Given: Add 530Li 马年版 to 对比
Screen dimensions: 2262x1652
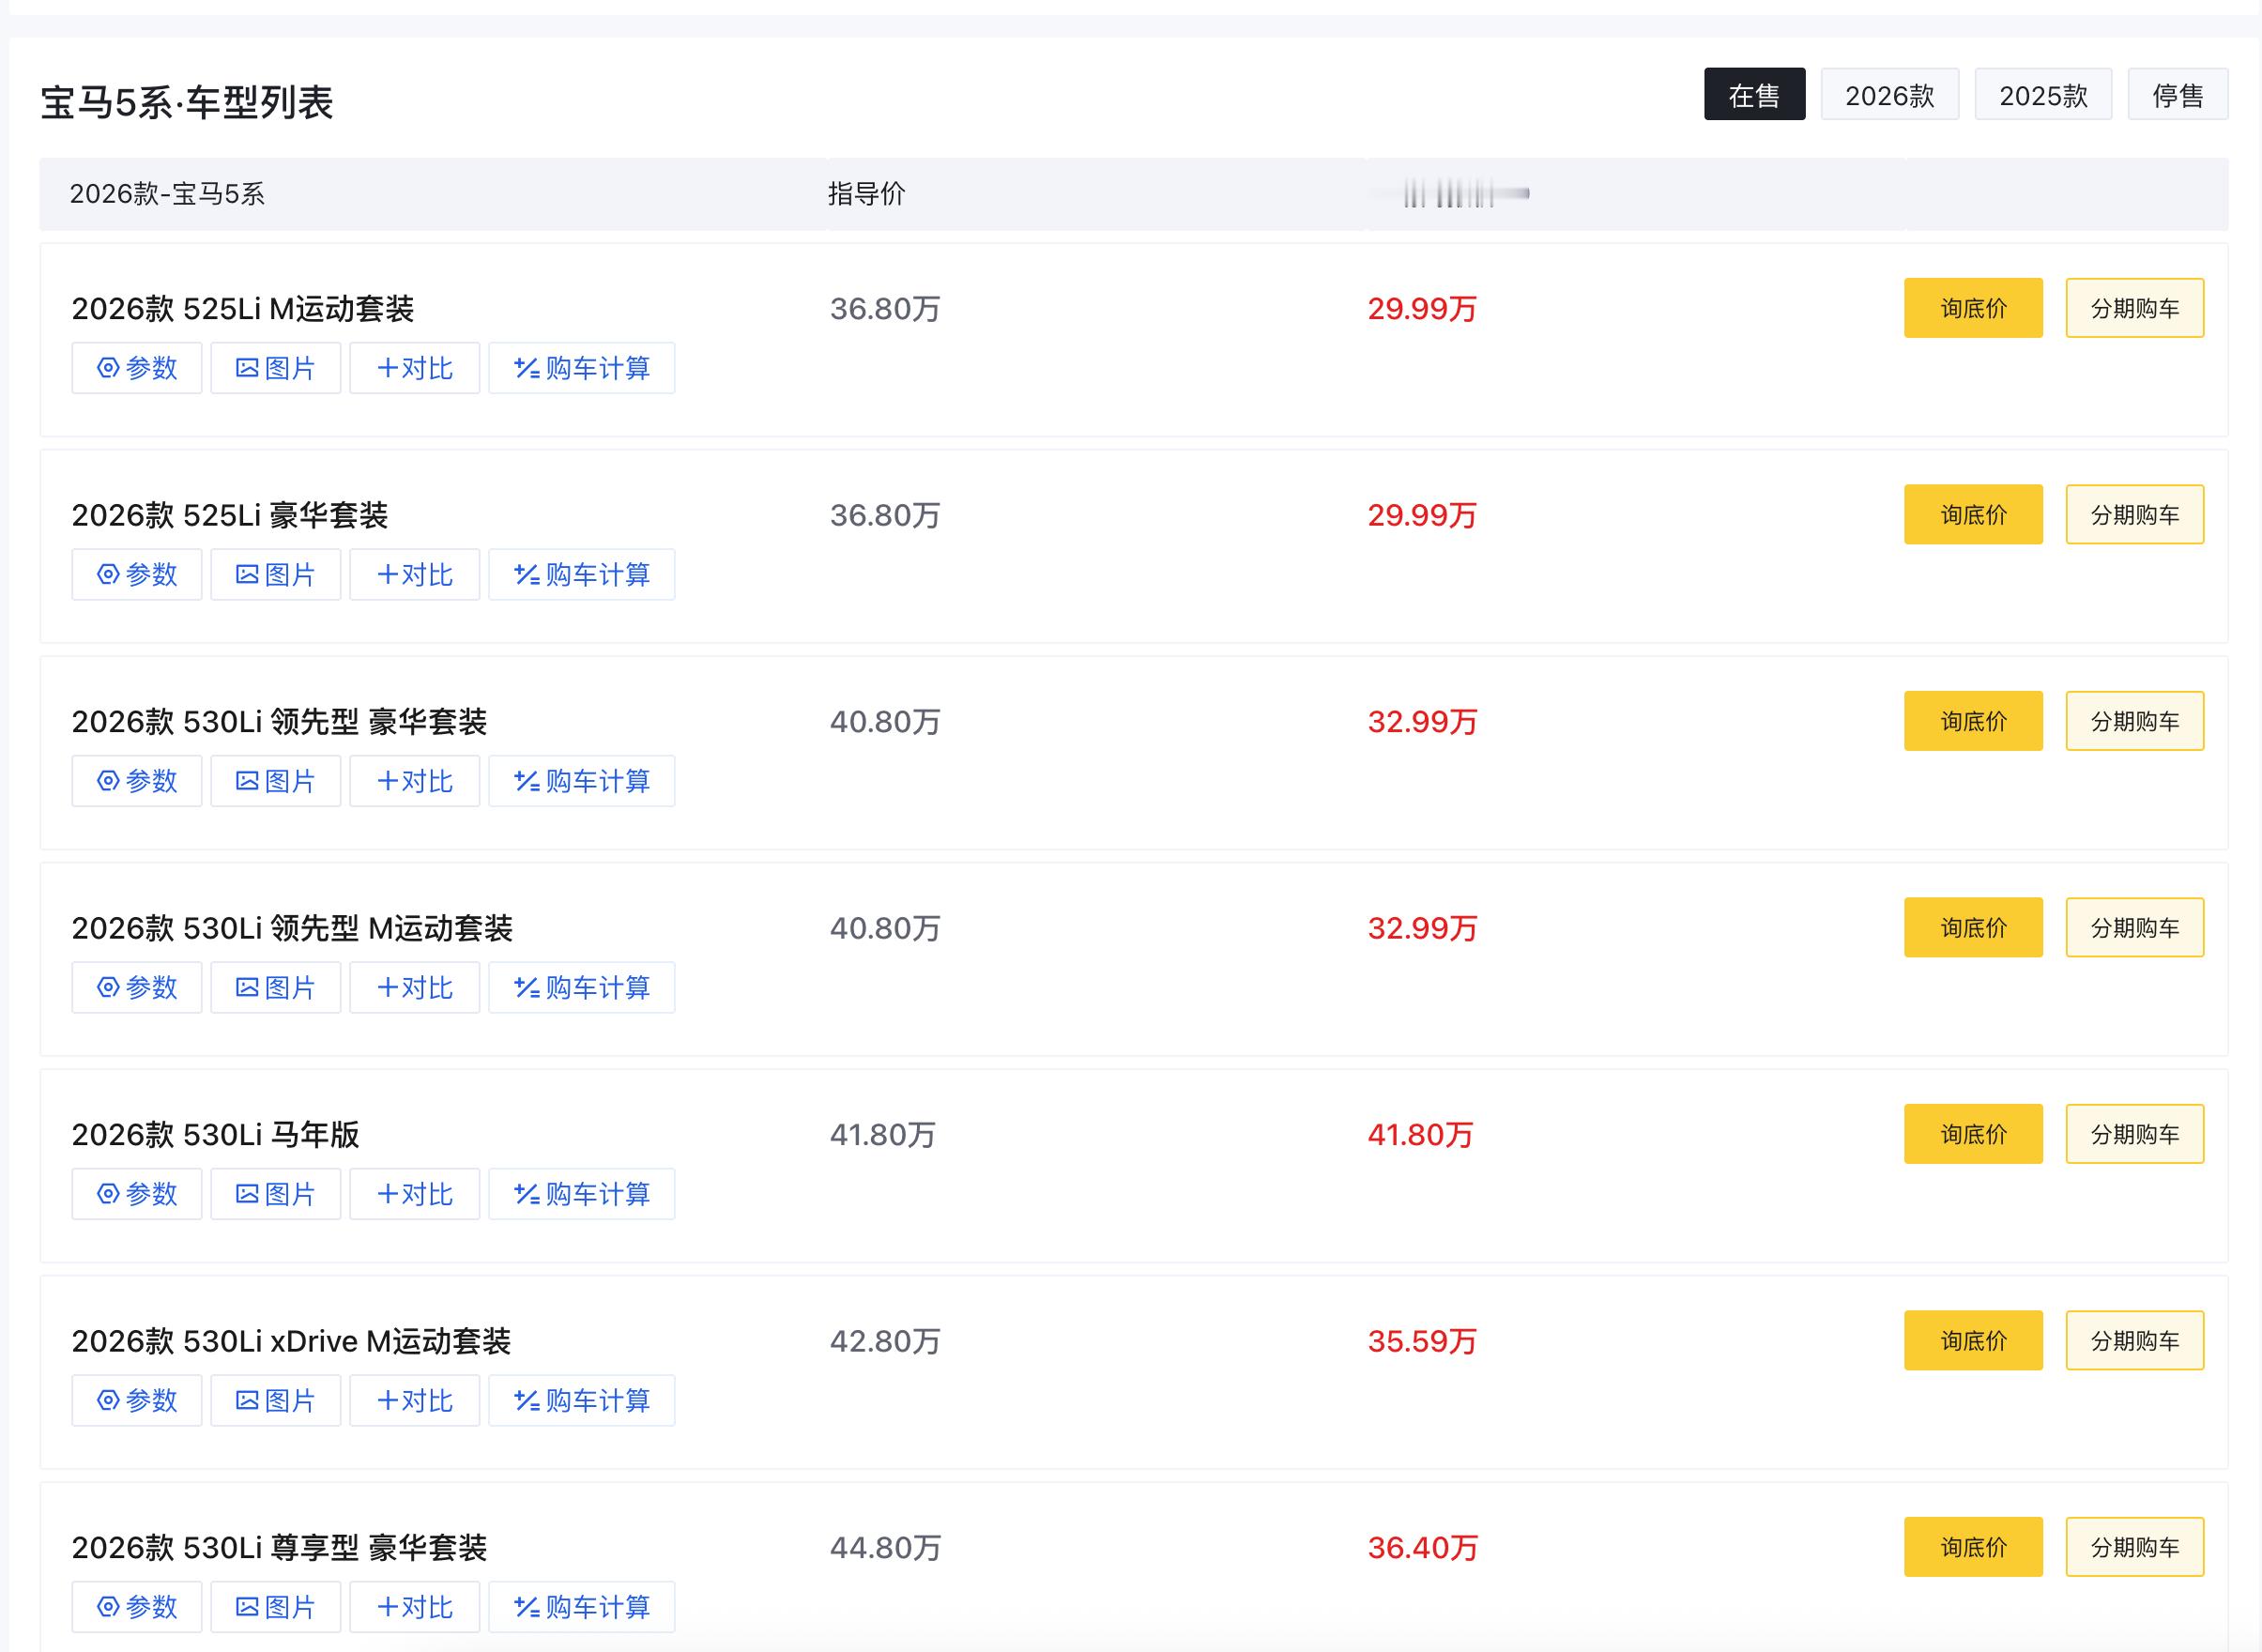Looking at the screenshot, I should click(415, 1194).
